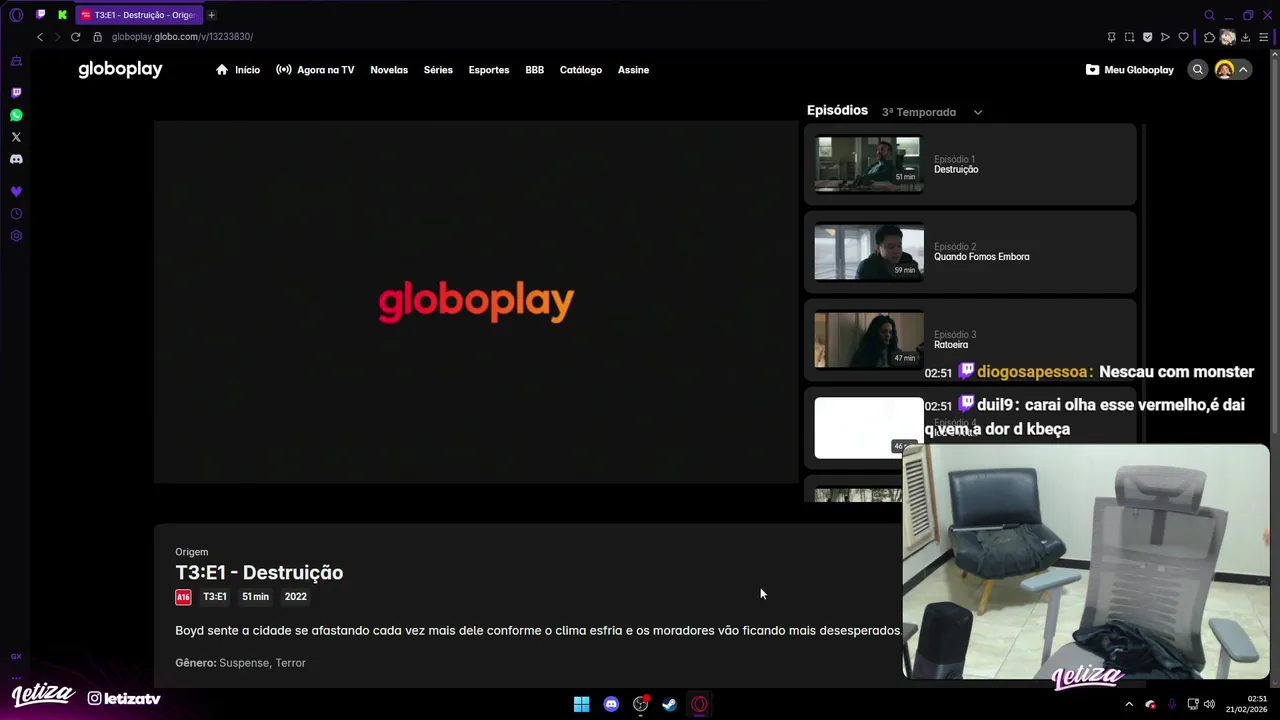Open the Novelas menu item
Viewport: 1280px width, 720px height.
pos(389,70)
